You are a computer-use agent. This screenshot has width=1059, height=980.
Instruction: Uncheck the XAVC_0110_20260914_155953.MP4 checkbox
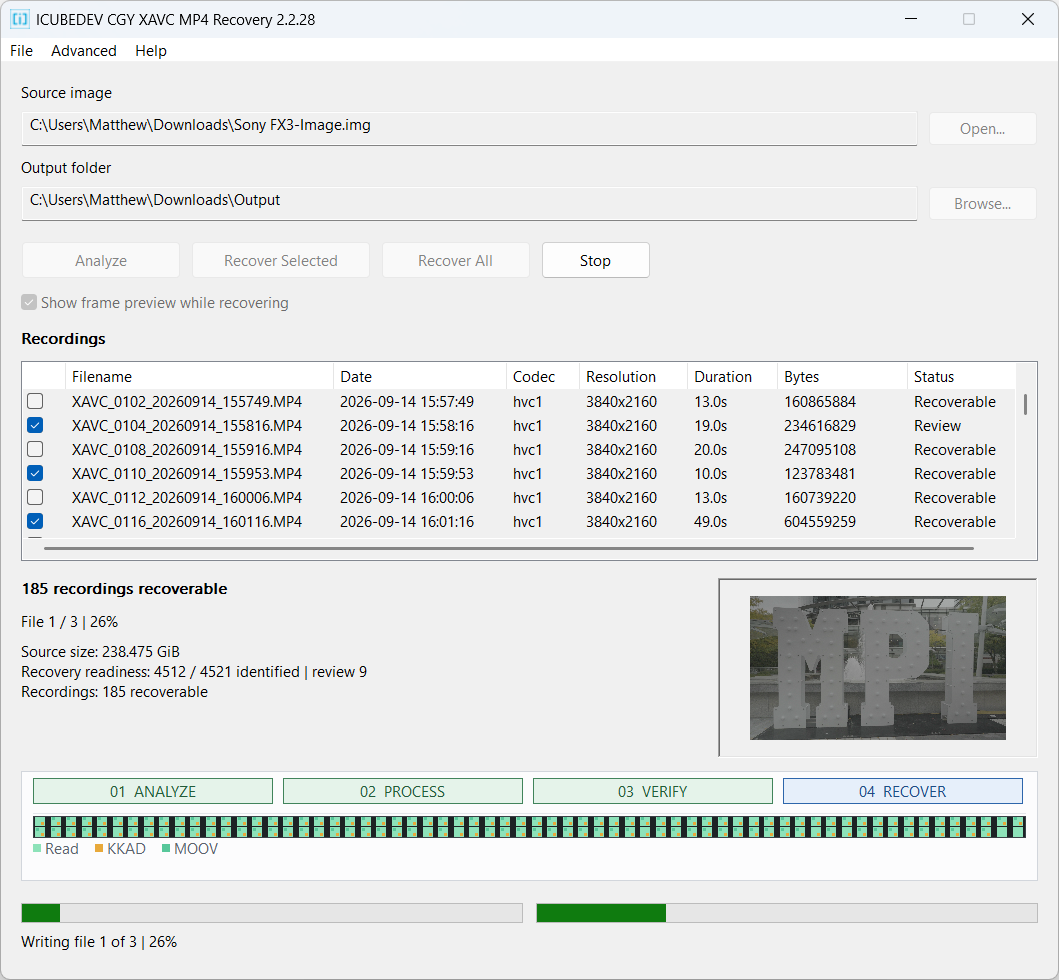[35, 473]
